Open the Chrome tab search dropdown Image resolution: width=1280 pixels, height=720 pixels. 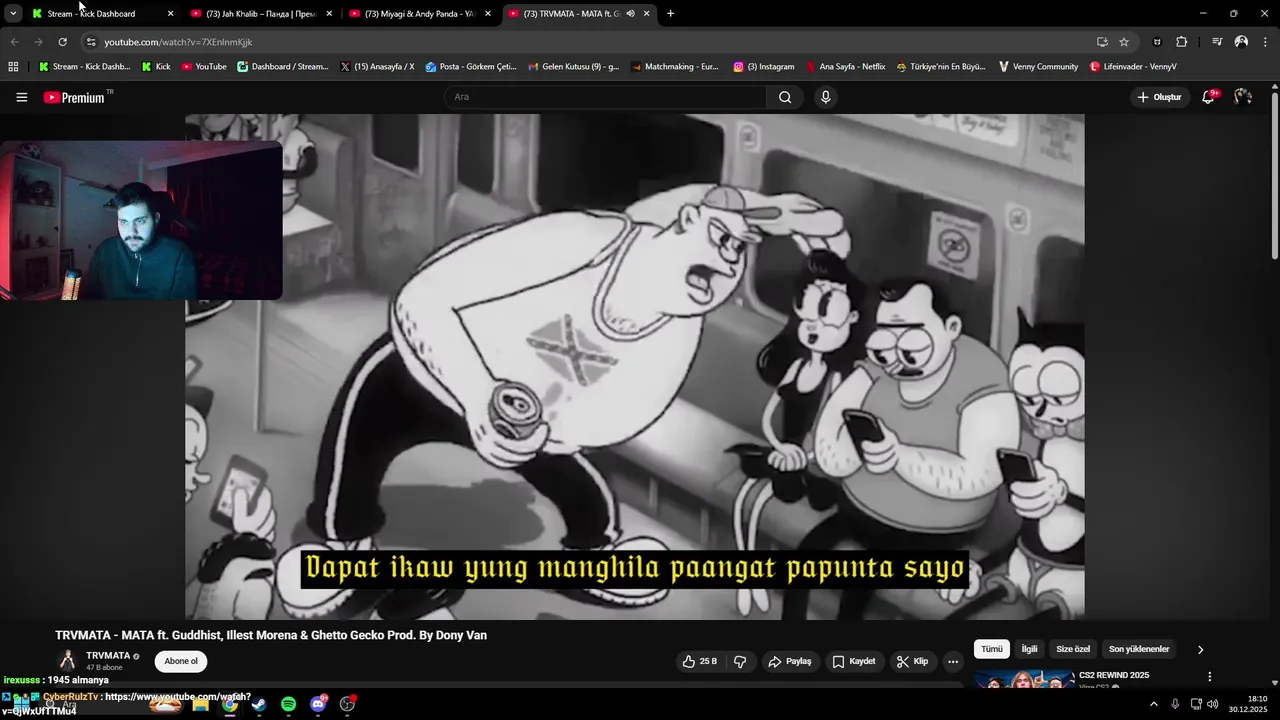pyautogui.click(x=13, y=14)
